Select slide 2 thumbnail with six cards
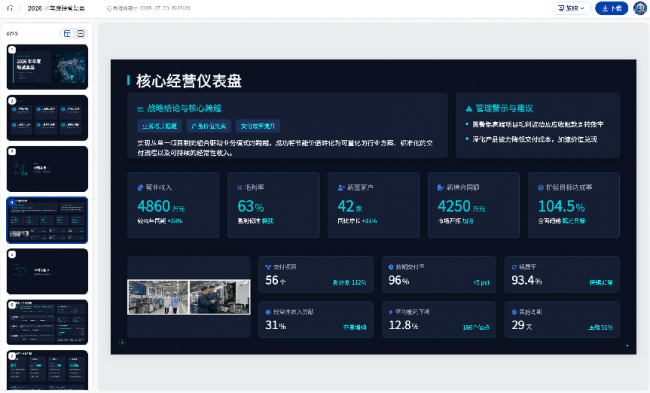The image size is (650, 393). [47, 118]
